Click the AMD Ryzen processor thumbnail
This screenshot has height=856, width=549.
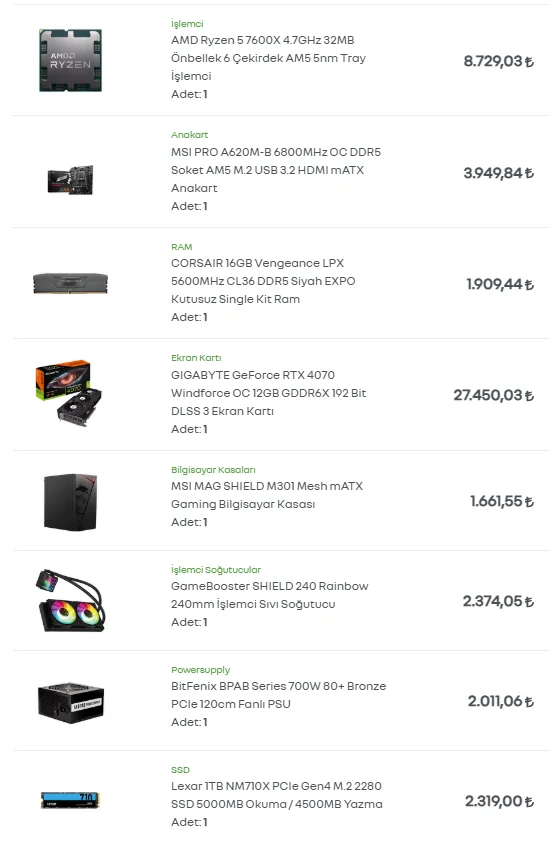[x=70, y=60]
